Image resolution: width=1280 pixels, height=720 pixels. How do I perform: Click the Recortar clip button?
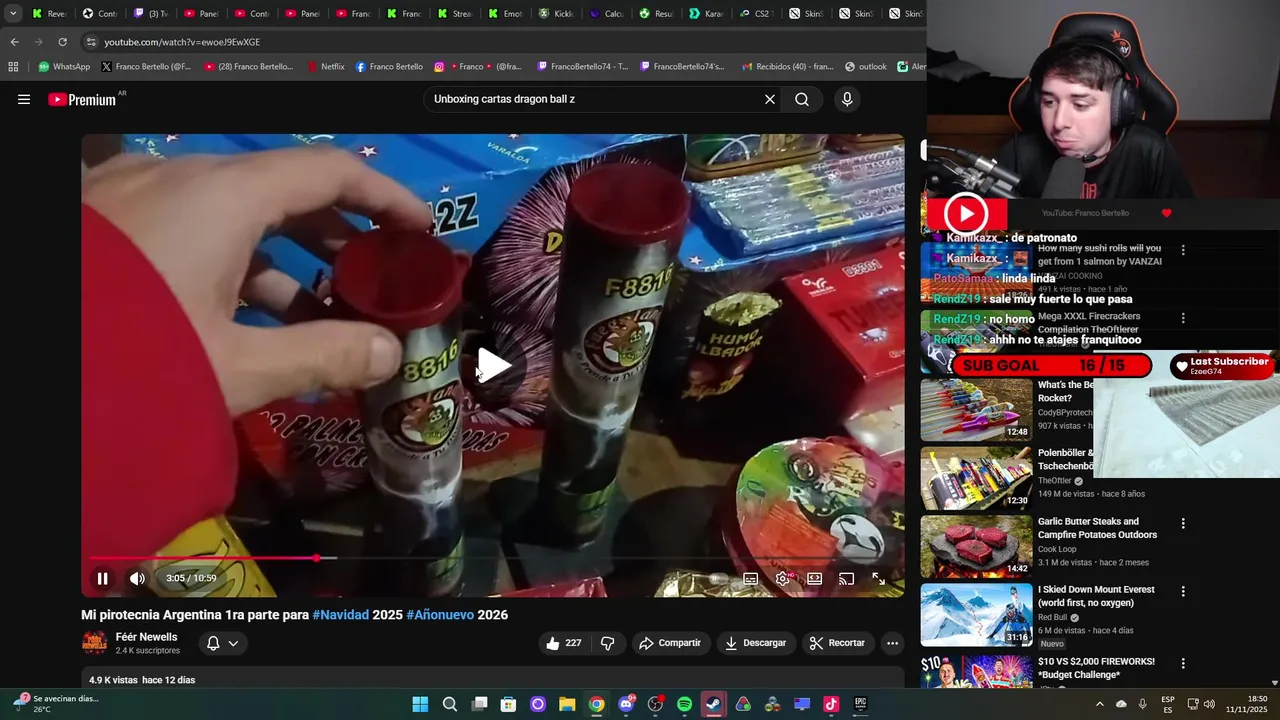[x=838, y=643]
